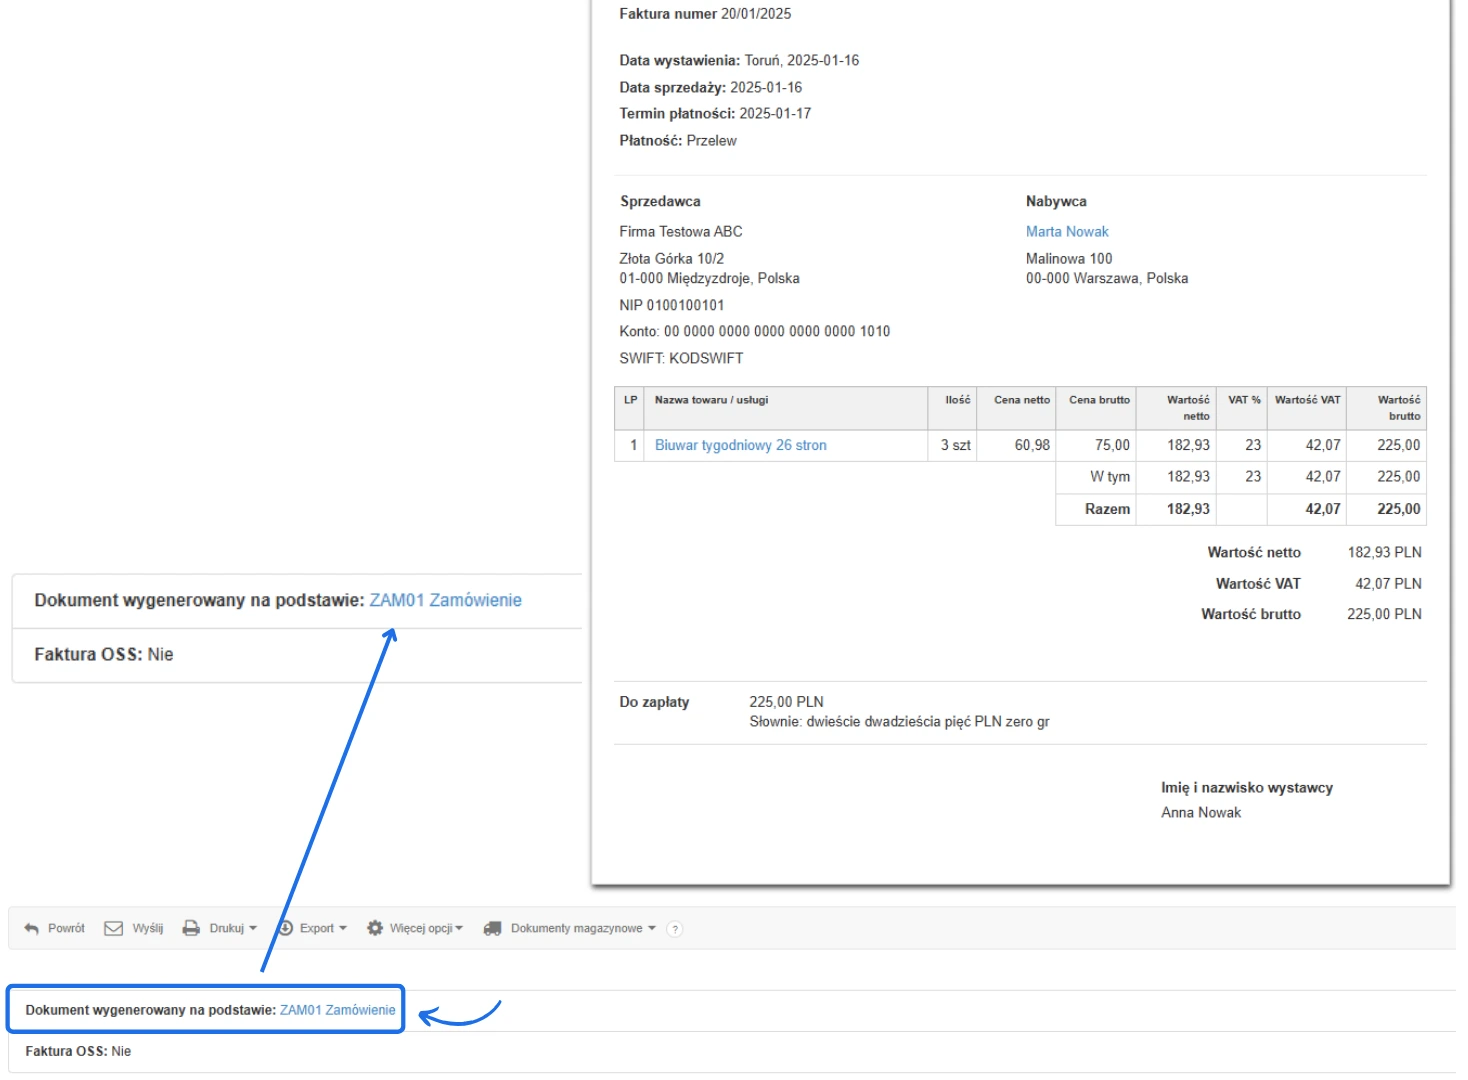1468x1080 pixels.
Task: Click the Termin płatności: 2025-01-17 line
Action: [715, 113]
